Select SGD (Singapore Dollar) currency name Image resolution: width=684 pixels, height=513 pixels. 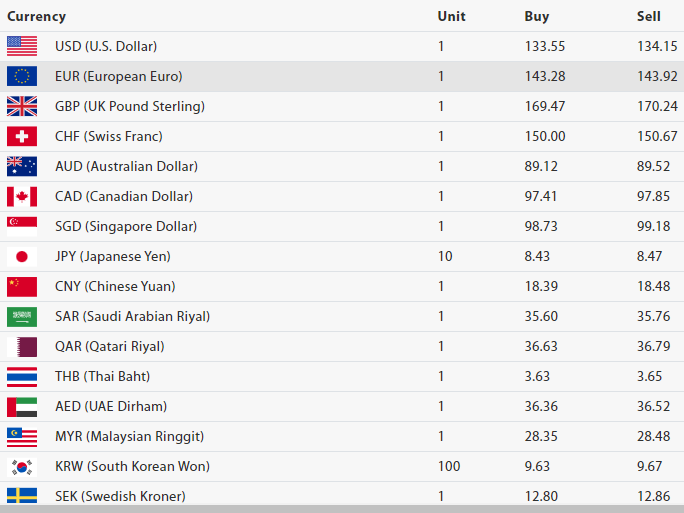126,226
